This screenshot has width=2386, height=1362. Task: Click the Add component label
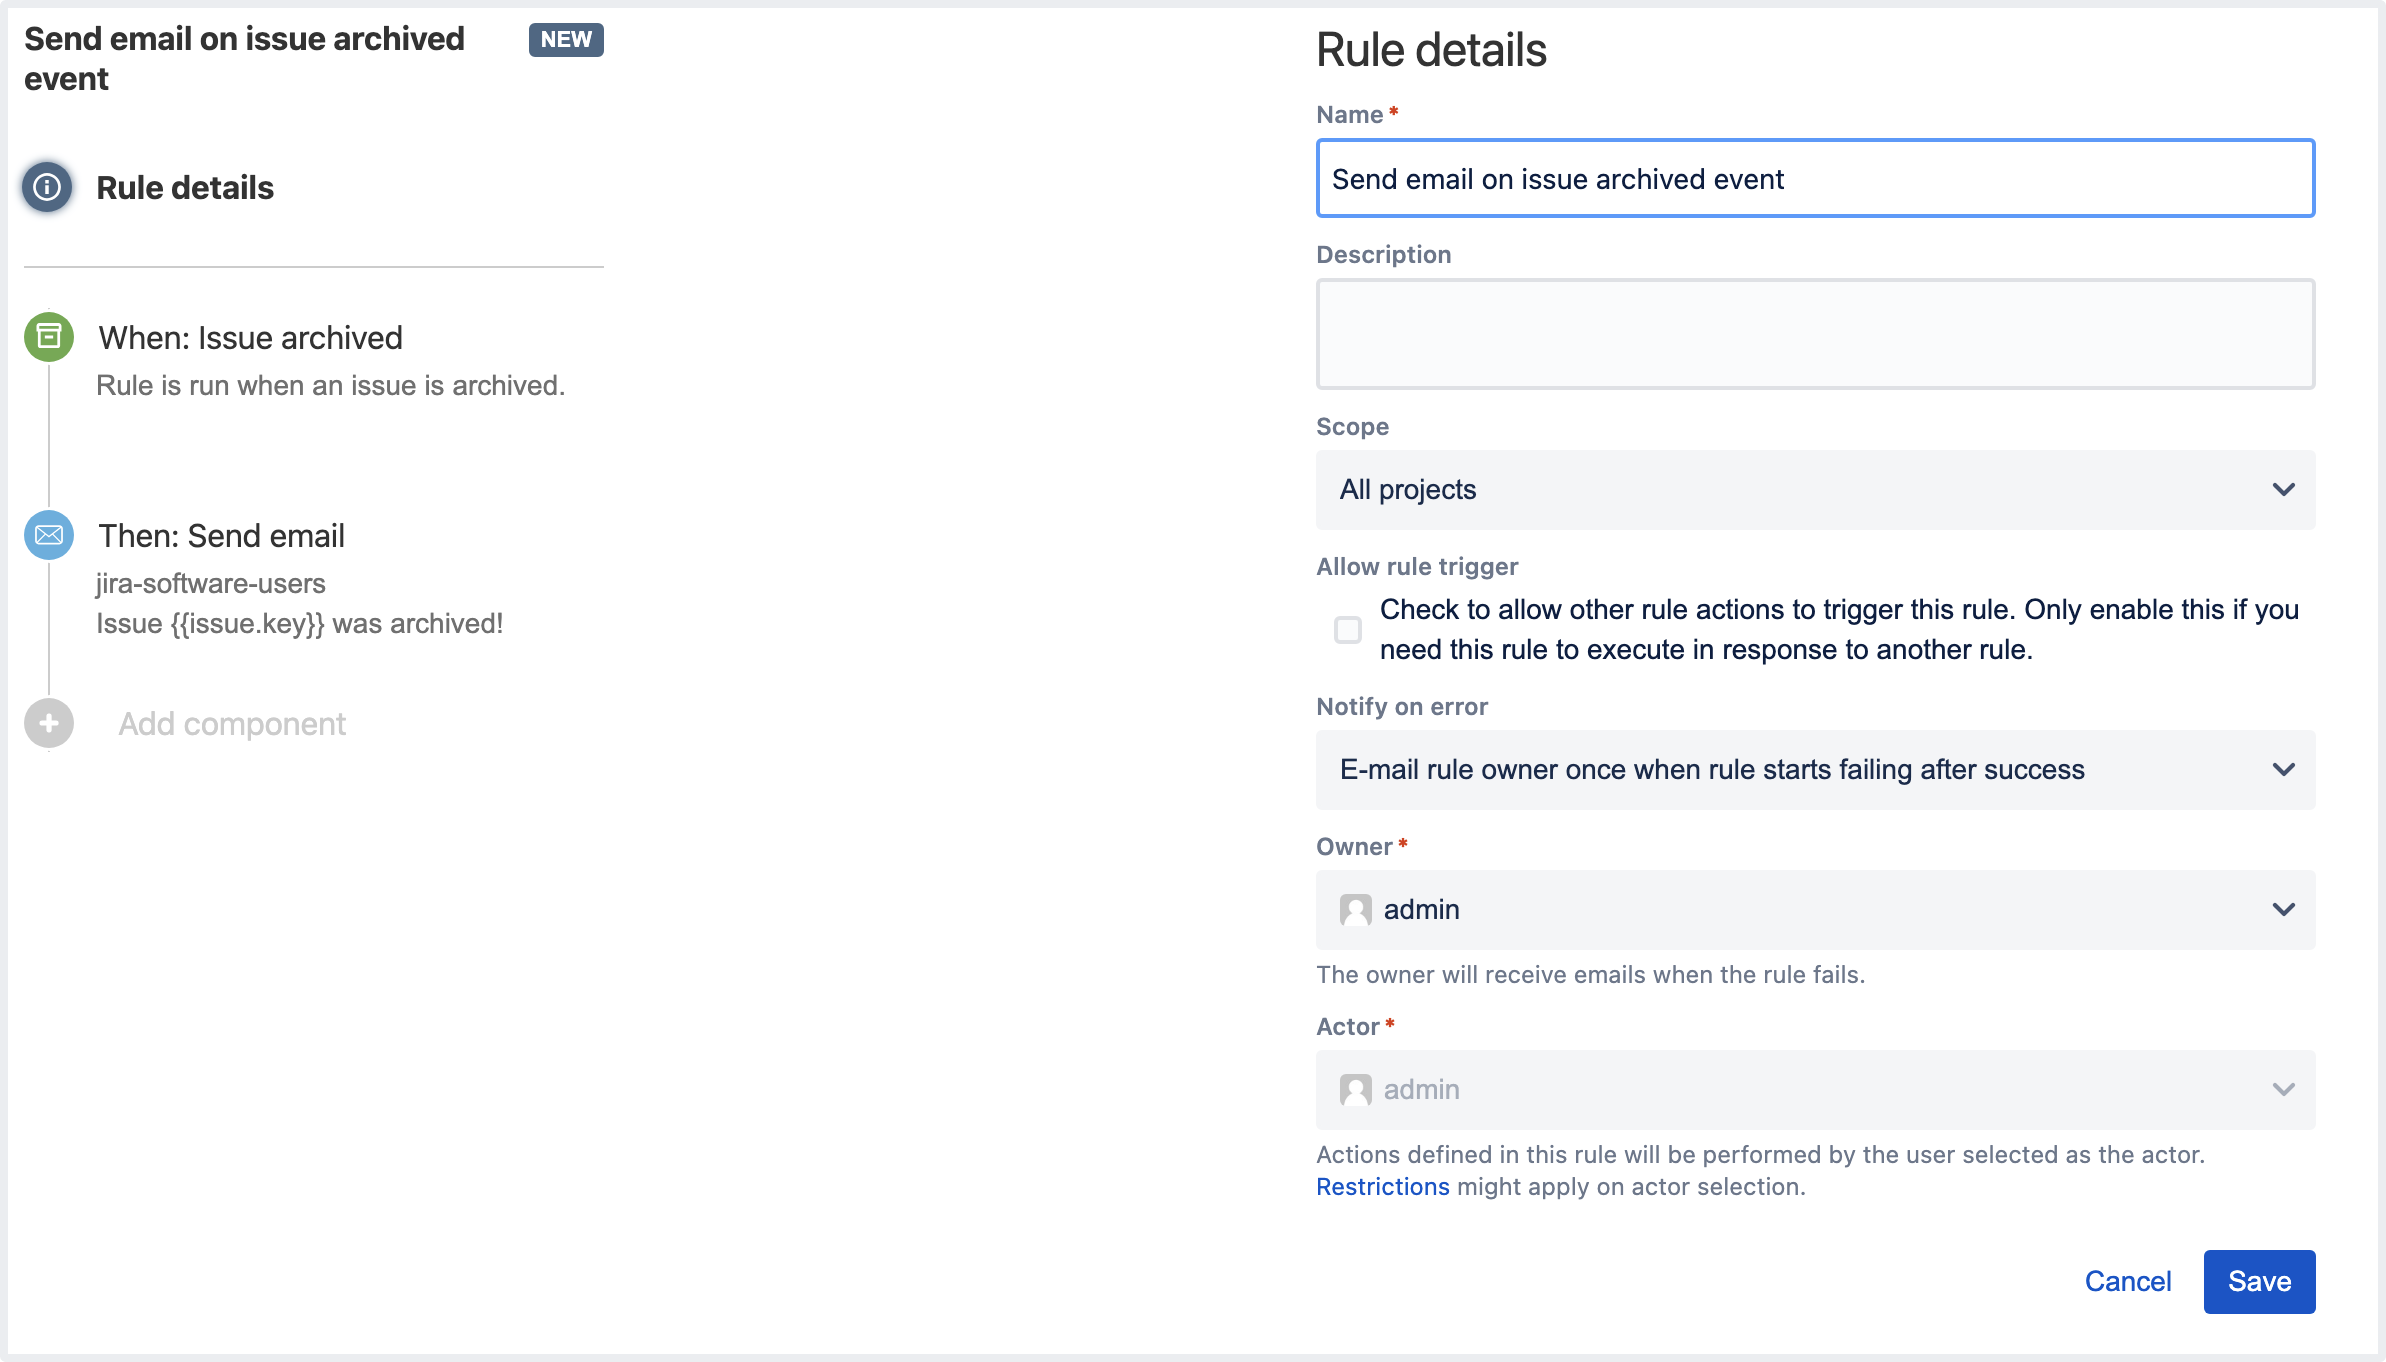[x=232, y=724]
